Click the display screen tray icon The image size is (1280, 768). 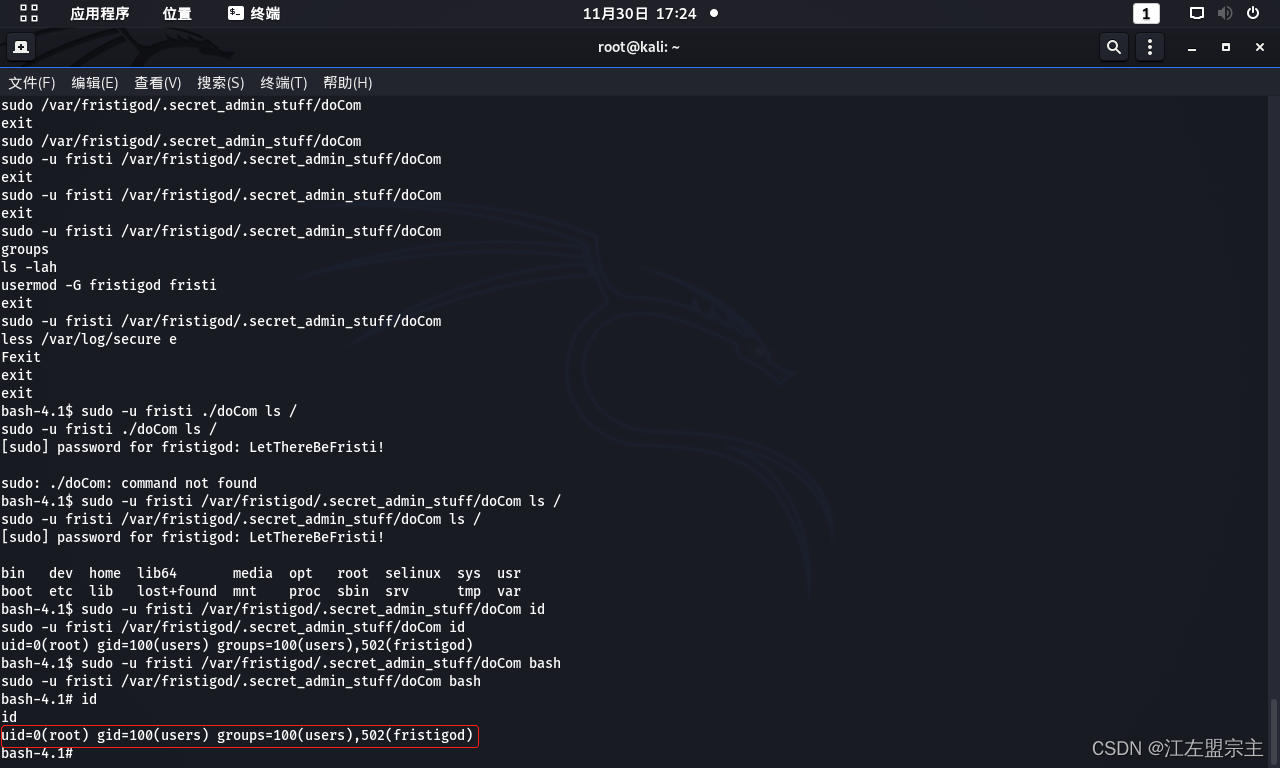coord(1197,13)
